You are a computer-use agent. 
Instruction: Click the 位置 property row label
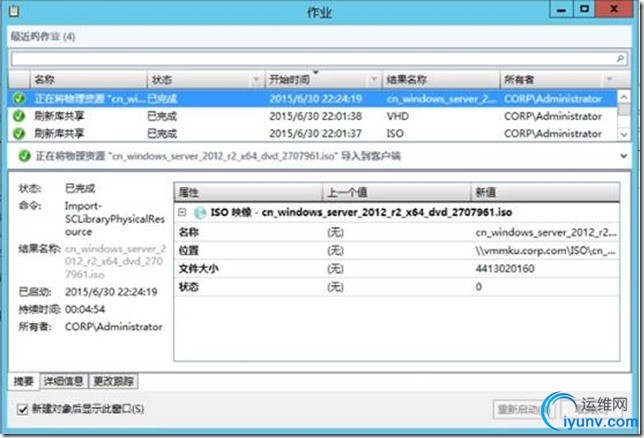(x=189, y=251)
